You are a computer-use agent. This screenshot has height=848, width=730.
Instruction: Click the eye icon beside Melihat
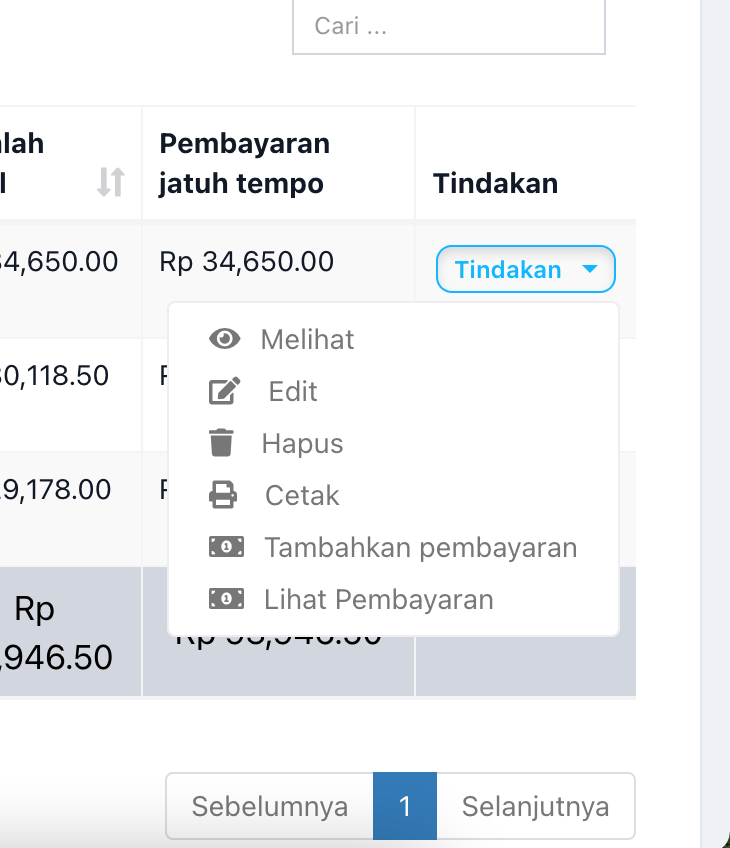click(224, 340)
